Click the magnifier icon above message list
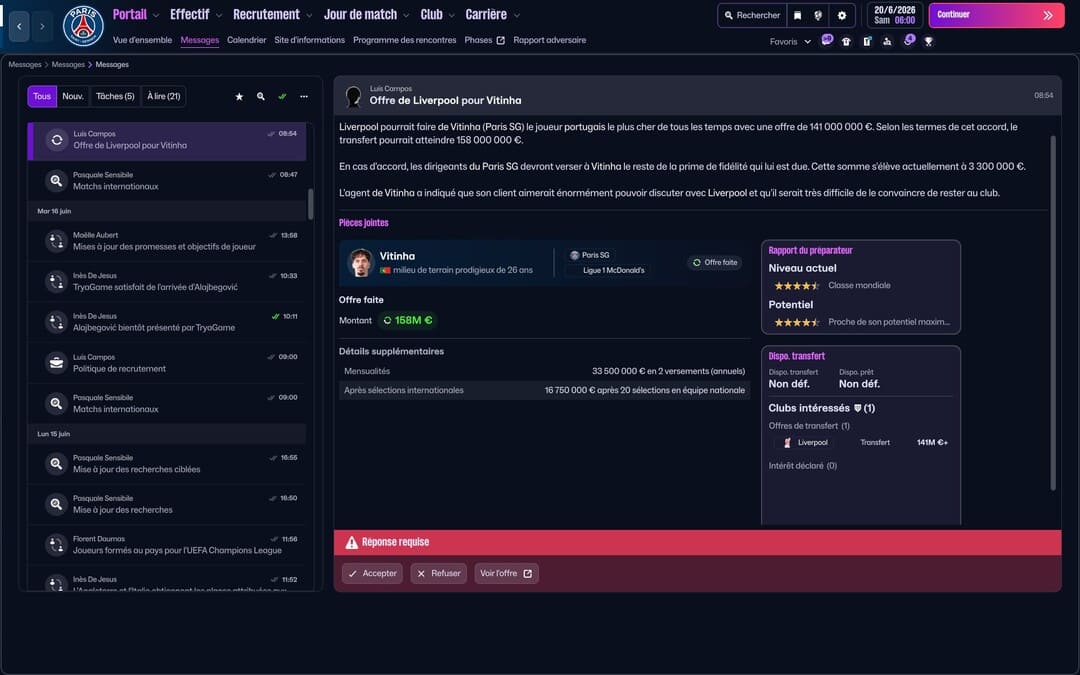 tap(261, 97)
